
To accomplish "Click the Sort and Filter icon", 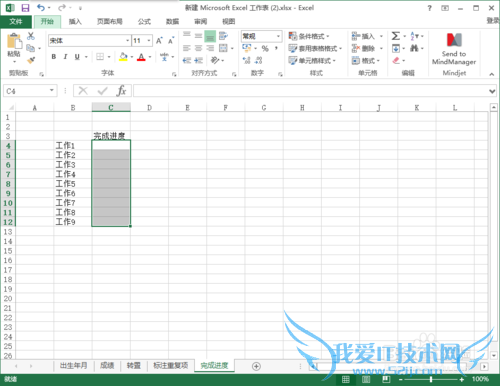I will [414, 36].
